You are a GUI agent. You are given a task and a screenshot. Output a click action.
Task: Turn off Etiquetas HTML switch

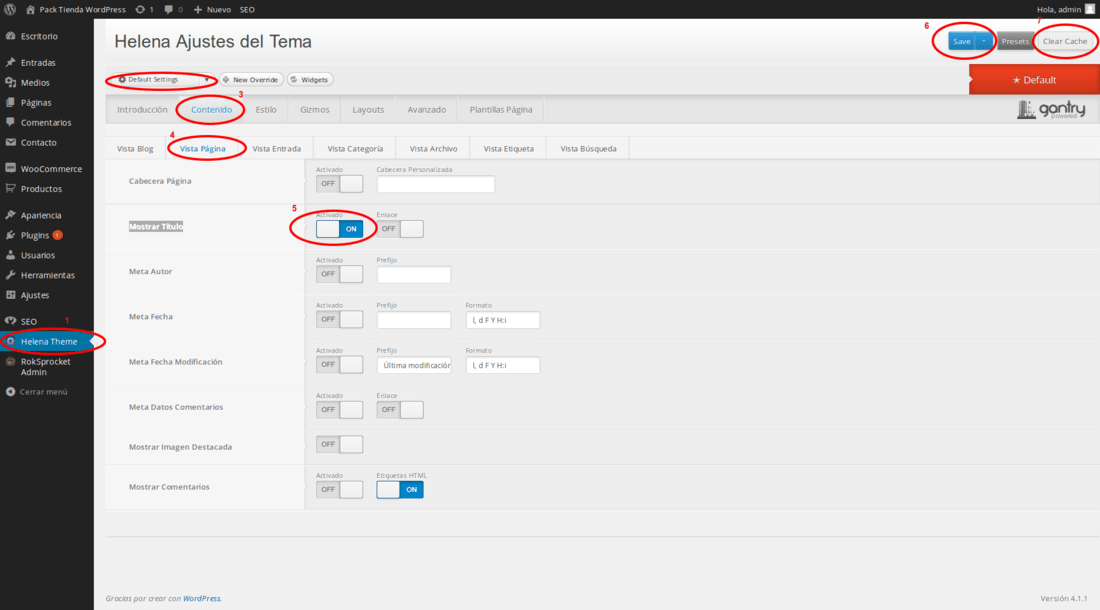coord(400,489)
